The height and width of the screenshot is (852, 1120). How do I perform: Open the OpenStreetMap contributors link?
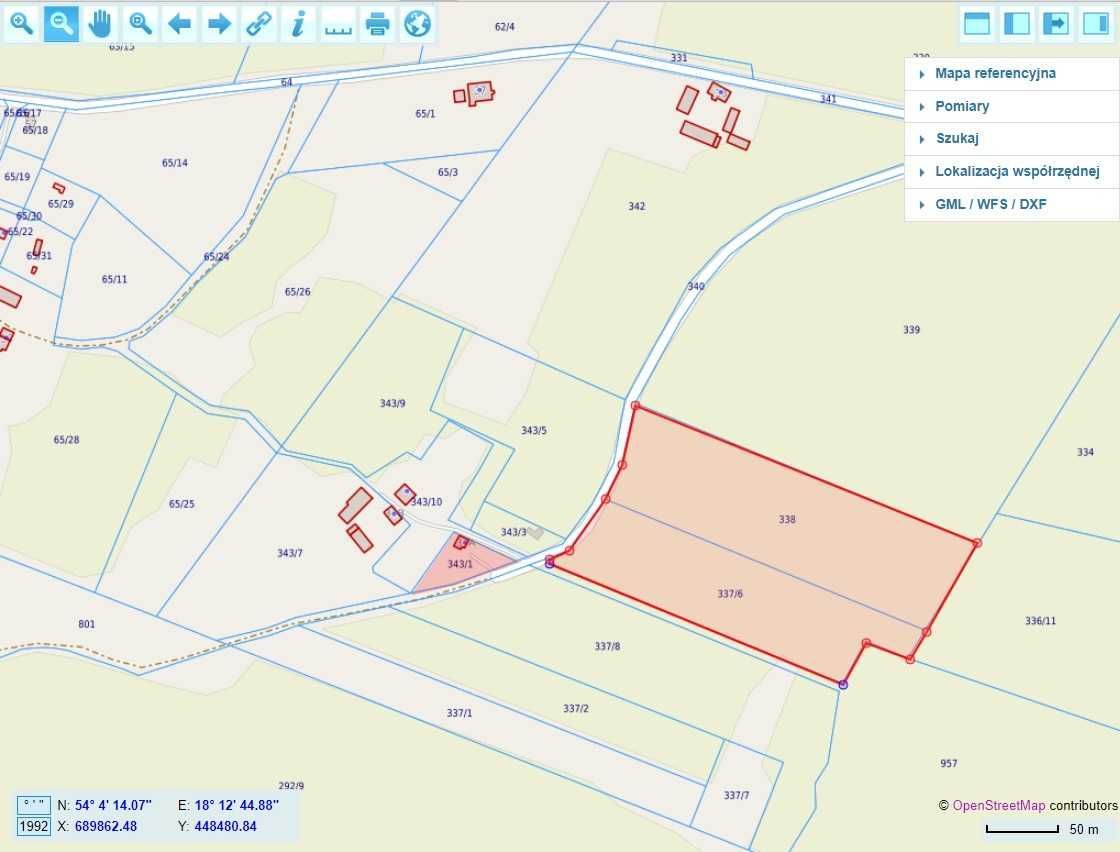pos(999,806)
